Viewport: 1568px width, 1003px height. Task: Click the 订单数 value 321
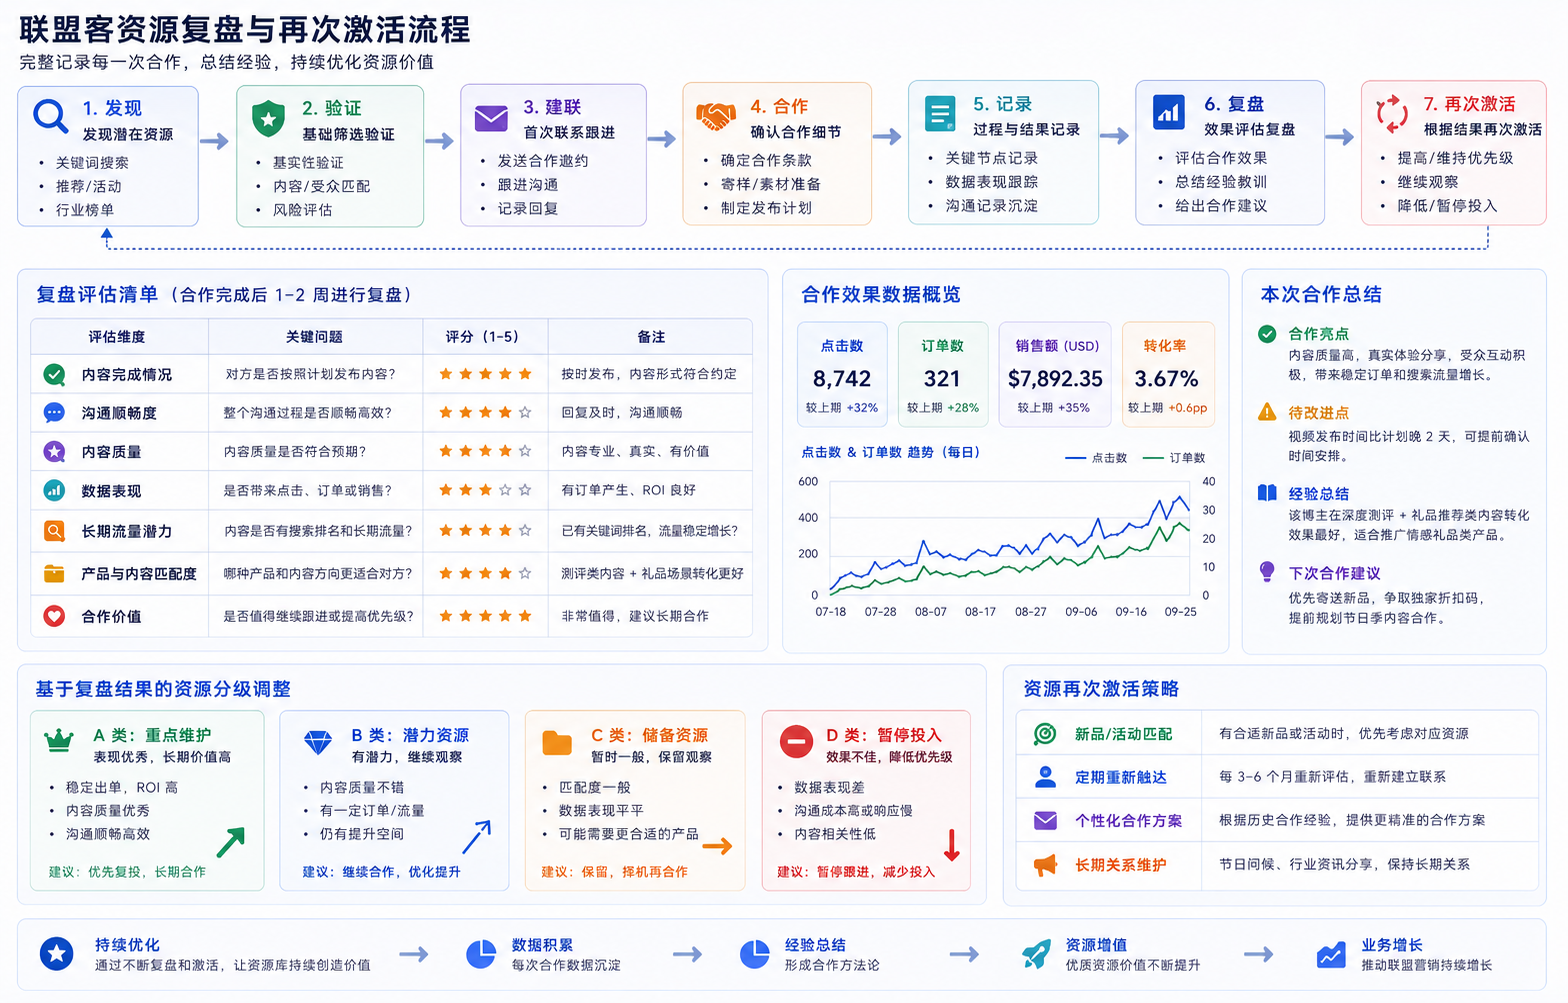(942, 379)
